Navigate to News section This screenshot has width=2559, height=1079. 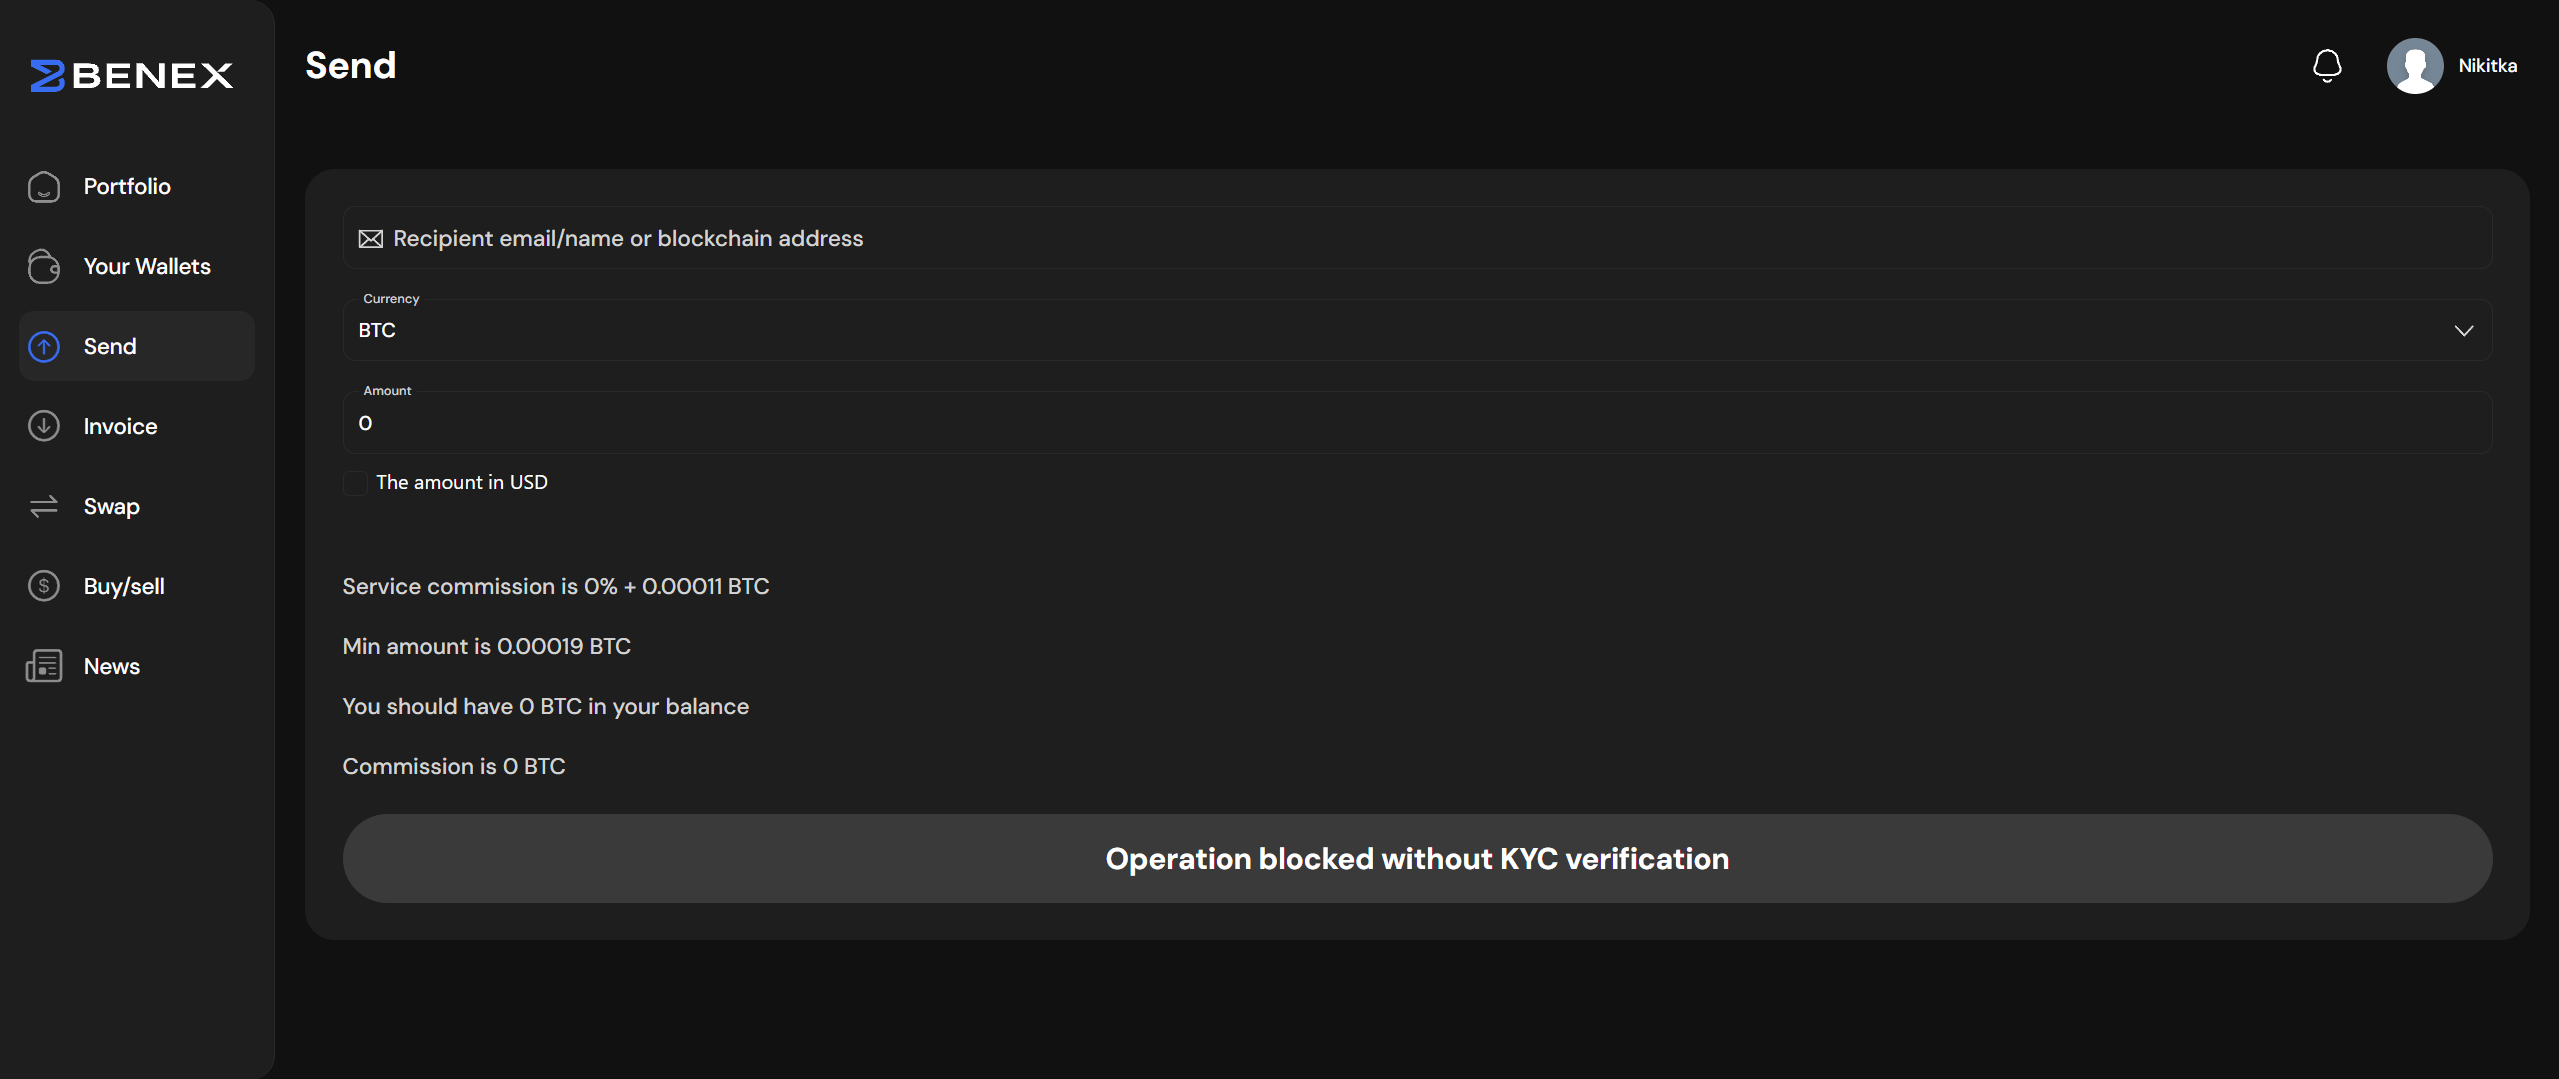[x=111, y=666]
